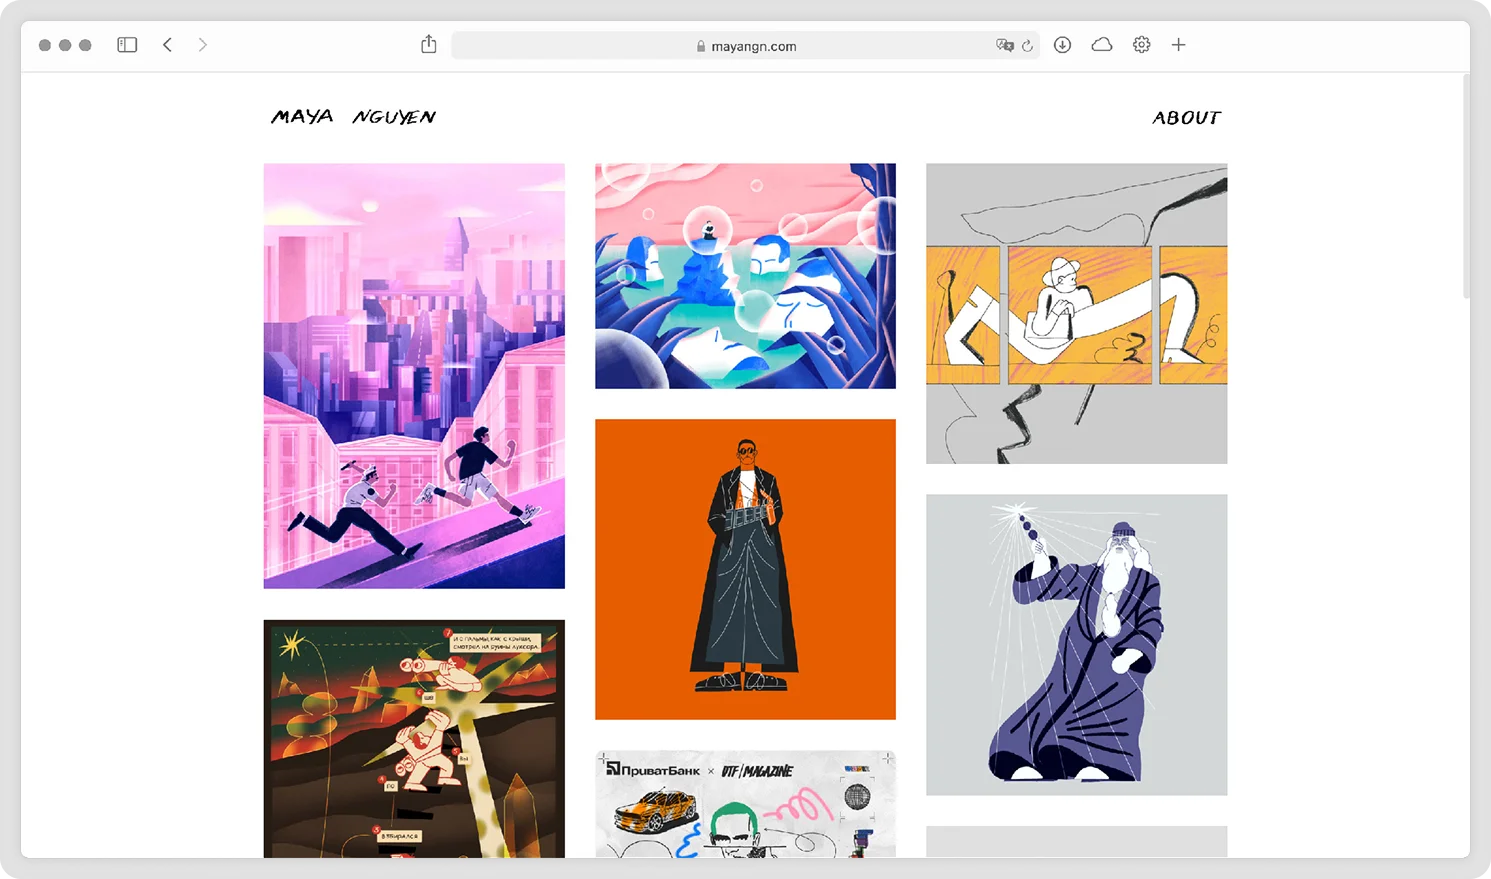Image resolution: width=1491 pixels, height=879 pixels.
Task: Open the Maya Nguyen home link
Action: click(354, 117)
